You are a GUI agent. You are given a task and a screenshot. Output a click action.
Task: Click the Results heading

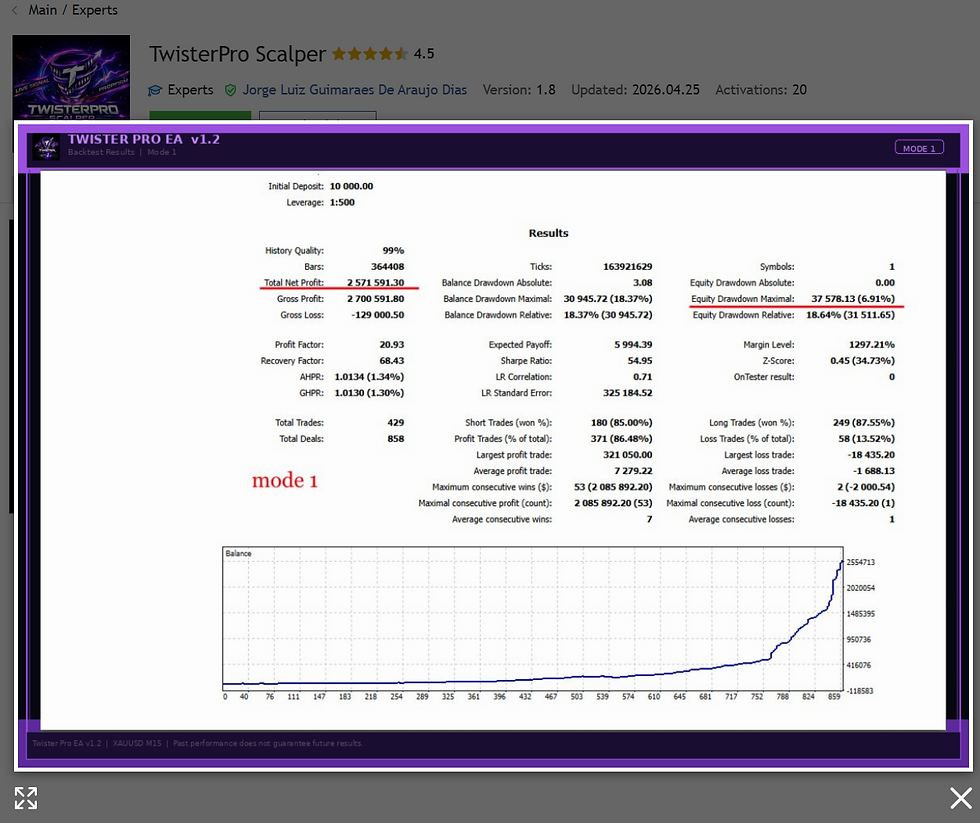pyautogui.click(x=549, y=233)
